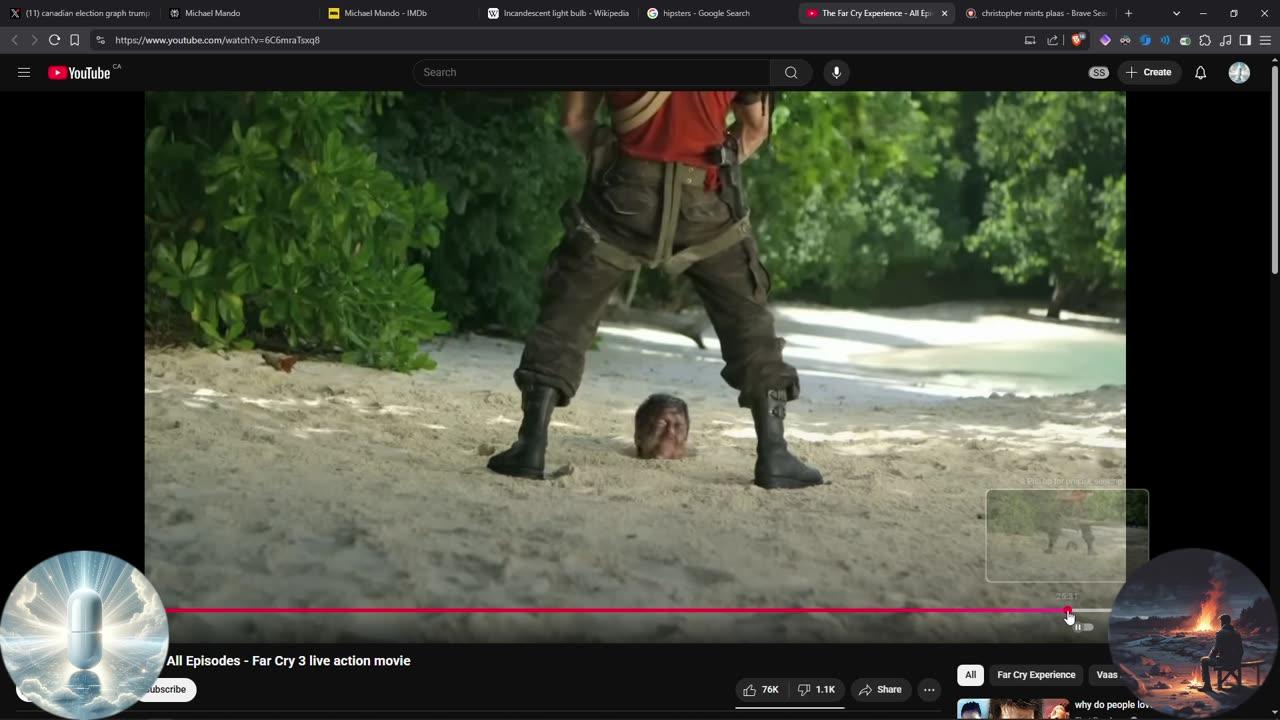This screenshot has height=720, width=1280.
Task: Toggle the autoplay switch in player
Action: click(x=1084, y=627)
